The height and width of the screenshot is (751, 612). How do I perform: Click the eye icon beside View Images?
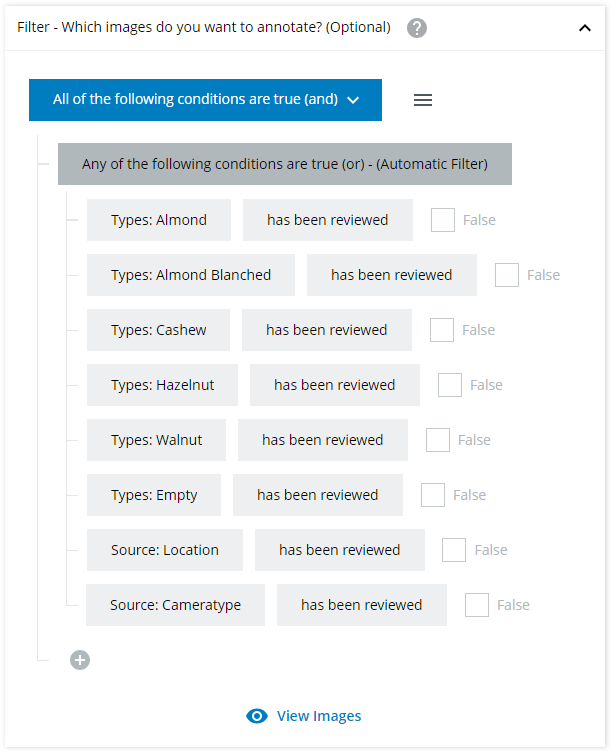pos(257,716)
